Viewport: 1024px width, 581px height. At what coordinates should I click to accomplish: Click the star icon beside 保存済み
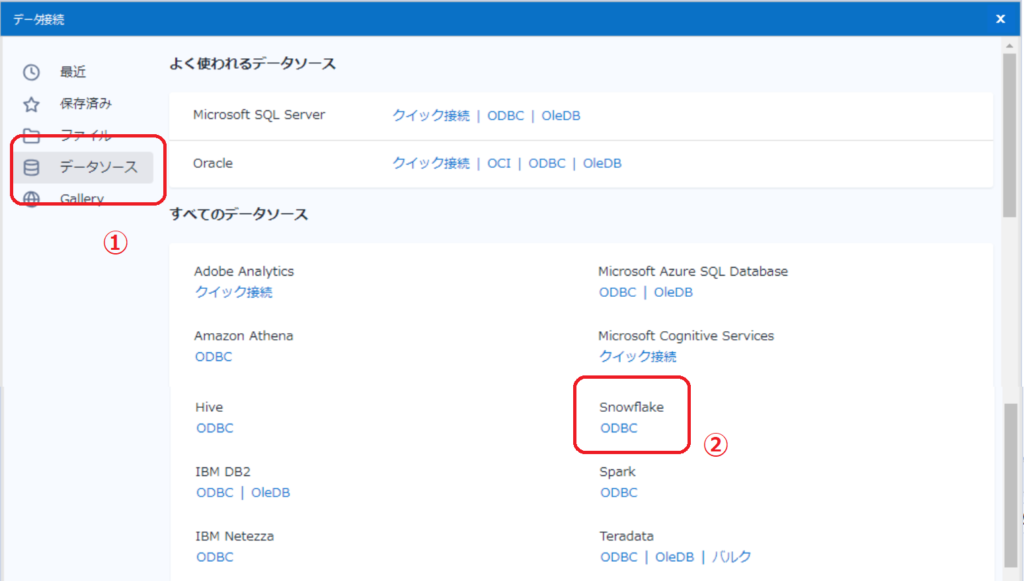[x=31, y=104]
